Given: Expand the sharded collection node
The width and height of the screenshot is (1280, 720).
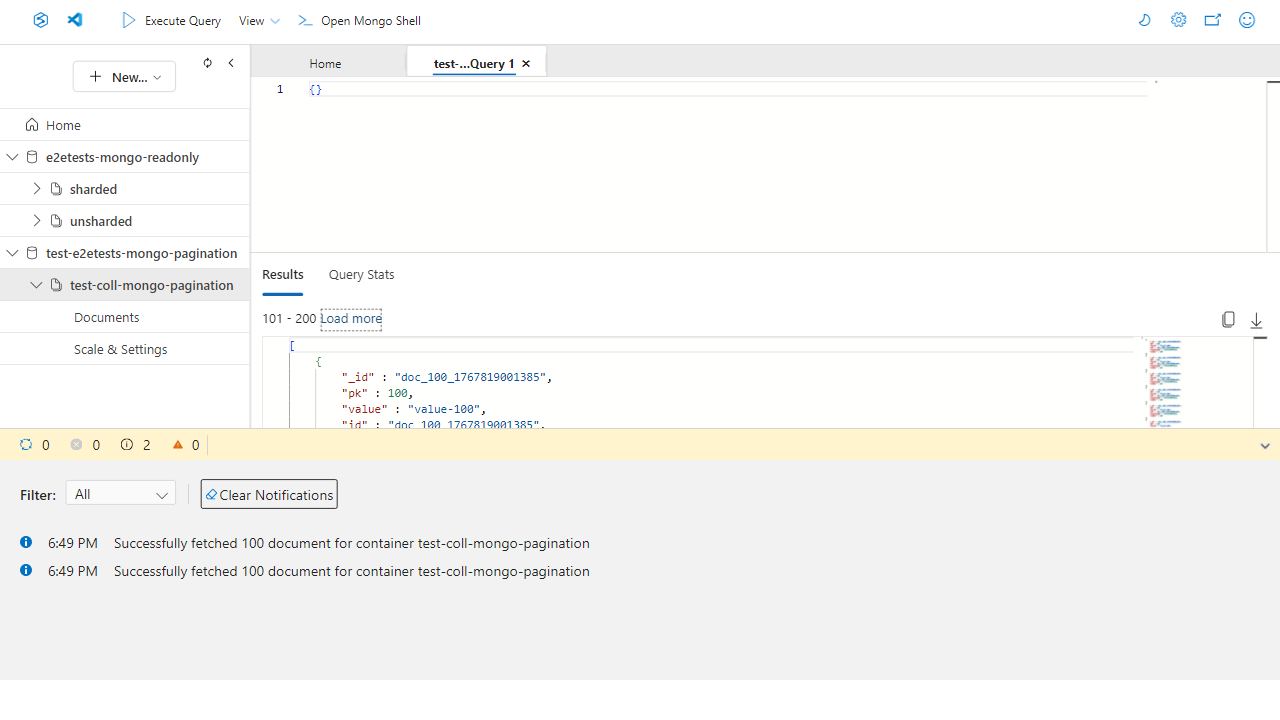Looking at the screenshot, I should [x=37, y=189].
